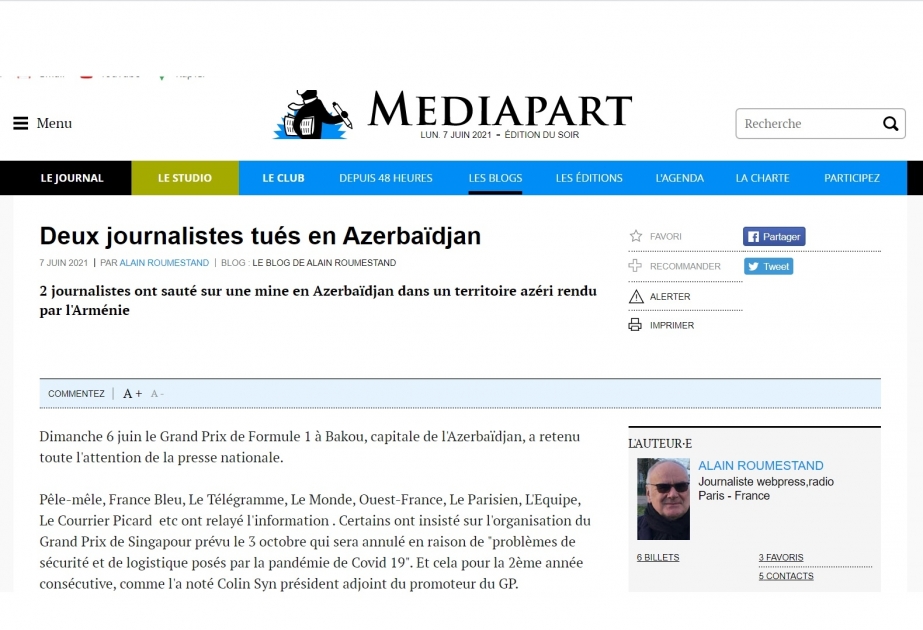
Task: Click the Commentez link
Action: (76, 393)
